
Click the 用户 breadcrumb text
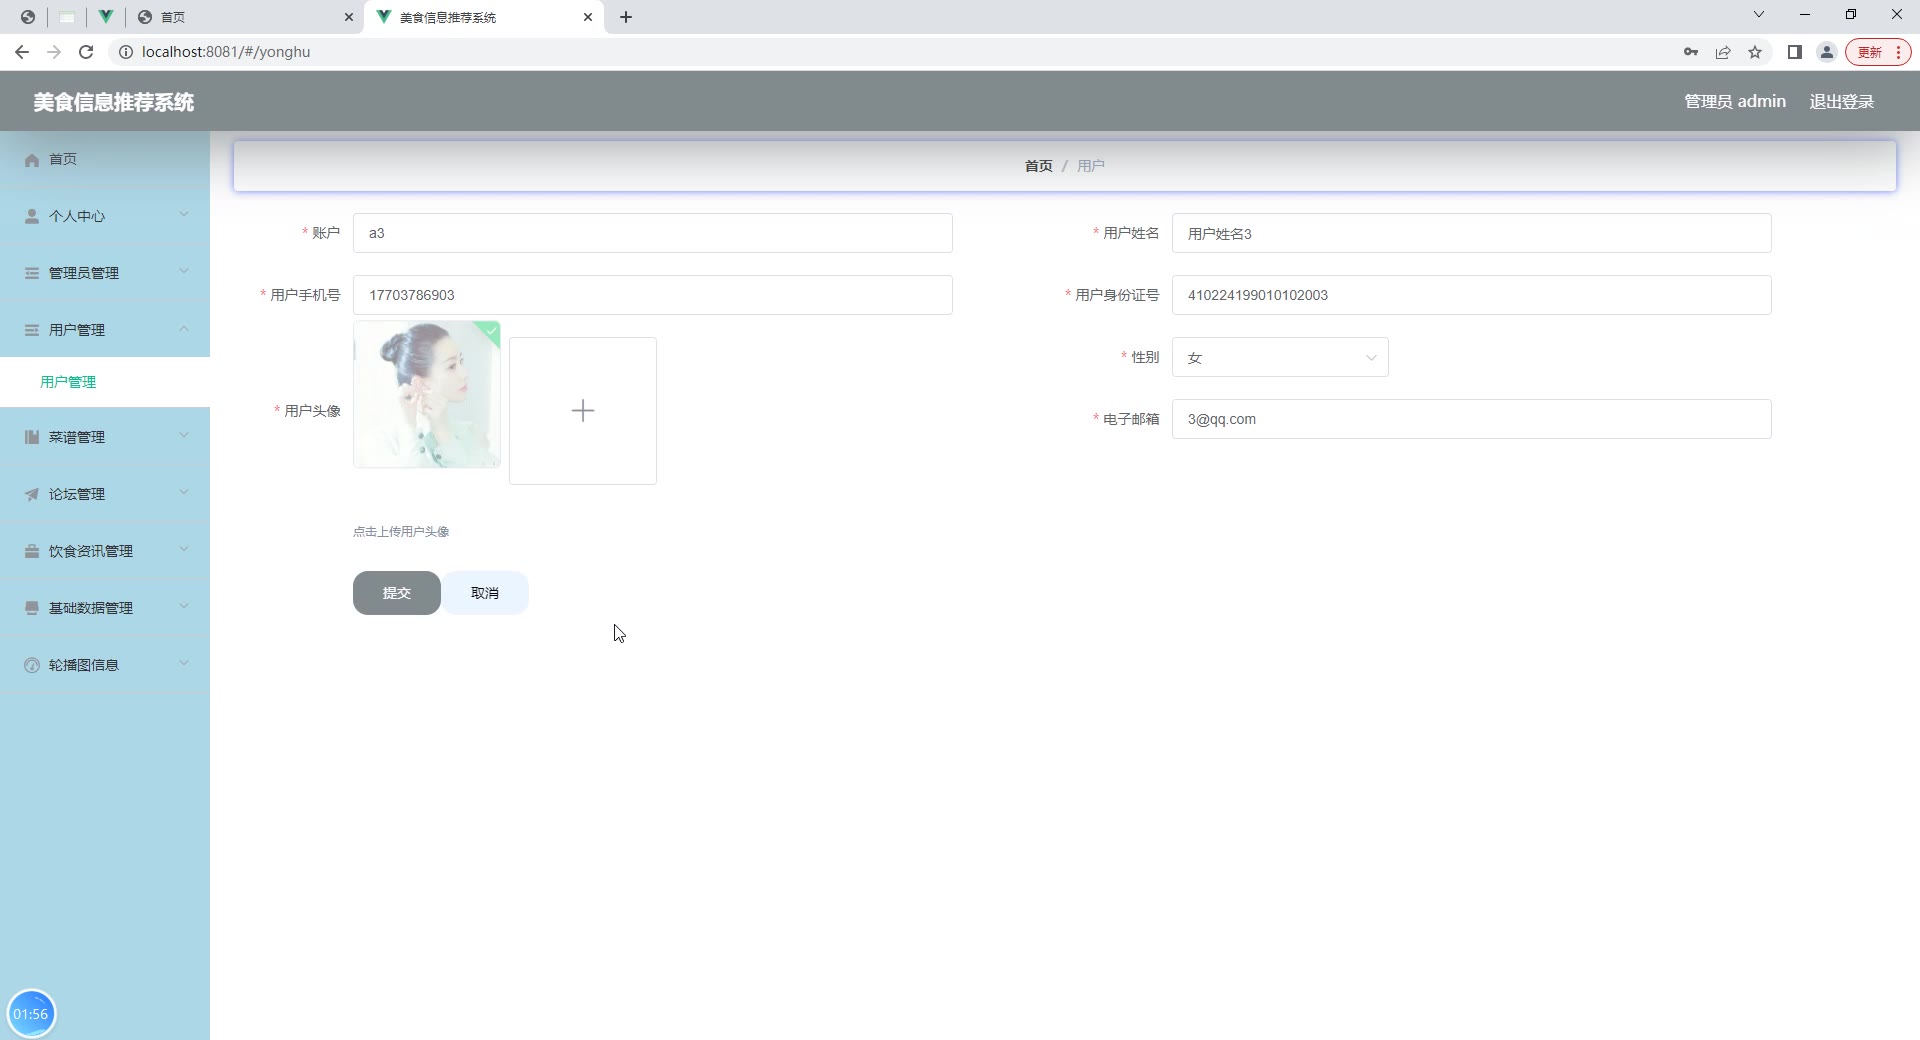click(1091, 166)
